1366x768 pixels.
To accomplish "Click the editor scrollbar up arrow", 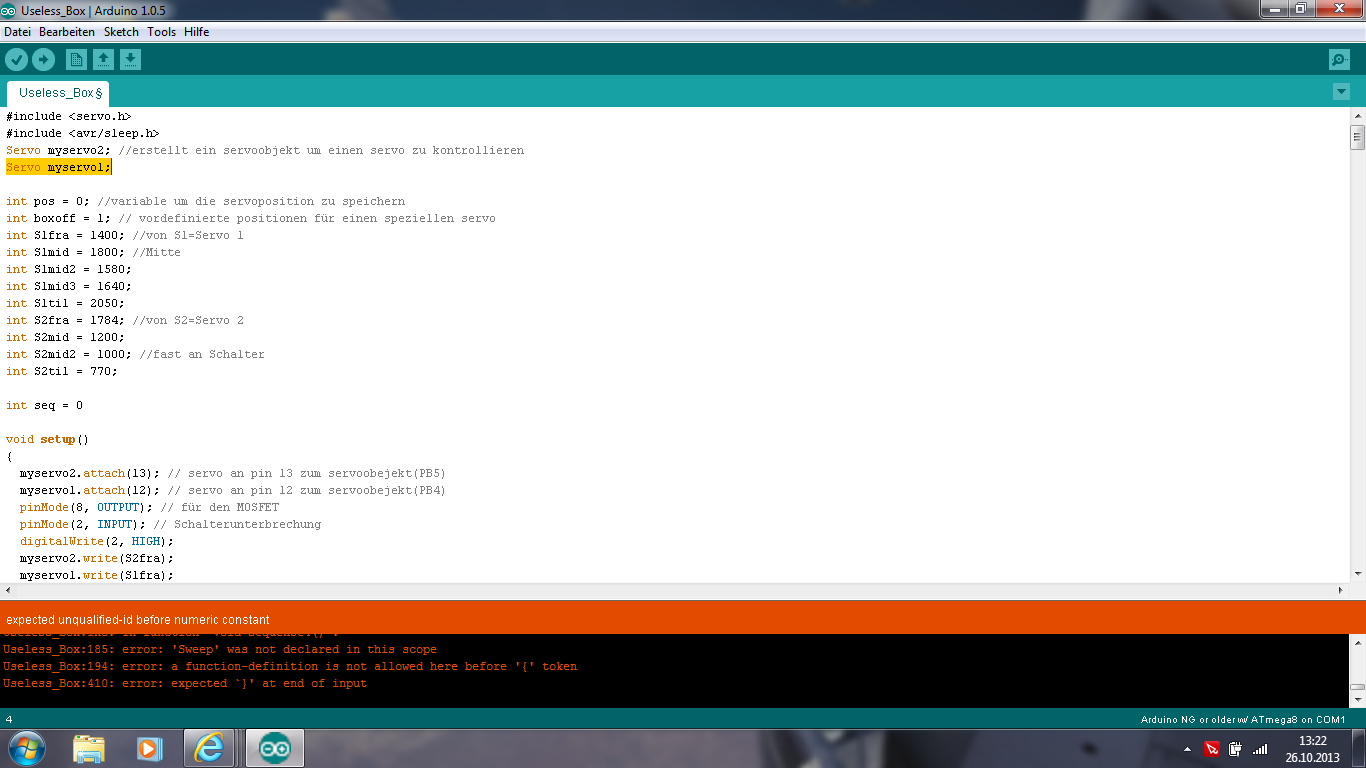I will pos(1357,116).
